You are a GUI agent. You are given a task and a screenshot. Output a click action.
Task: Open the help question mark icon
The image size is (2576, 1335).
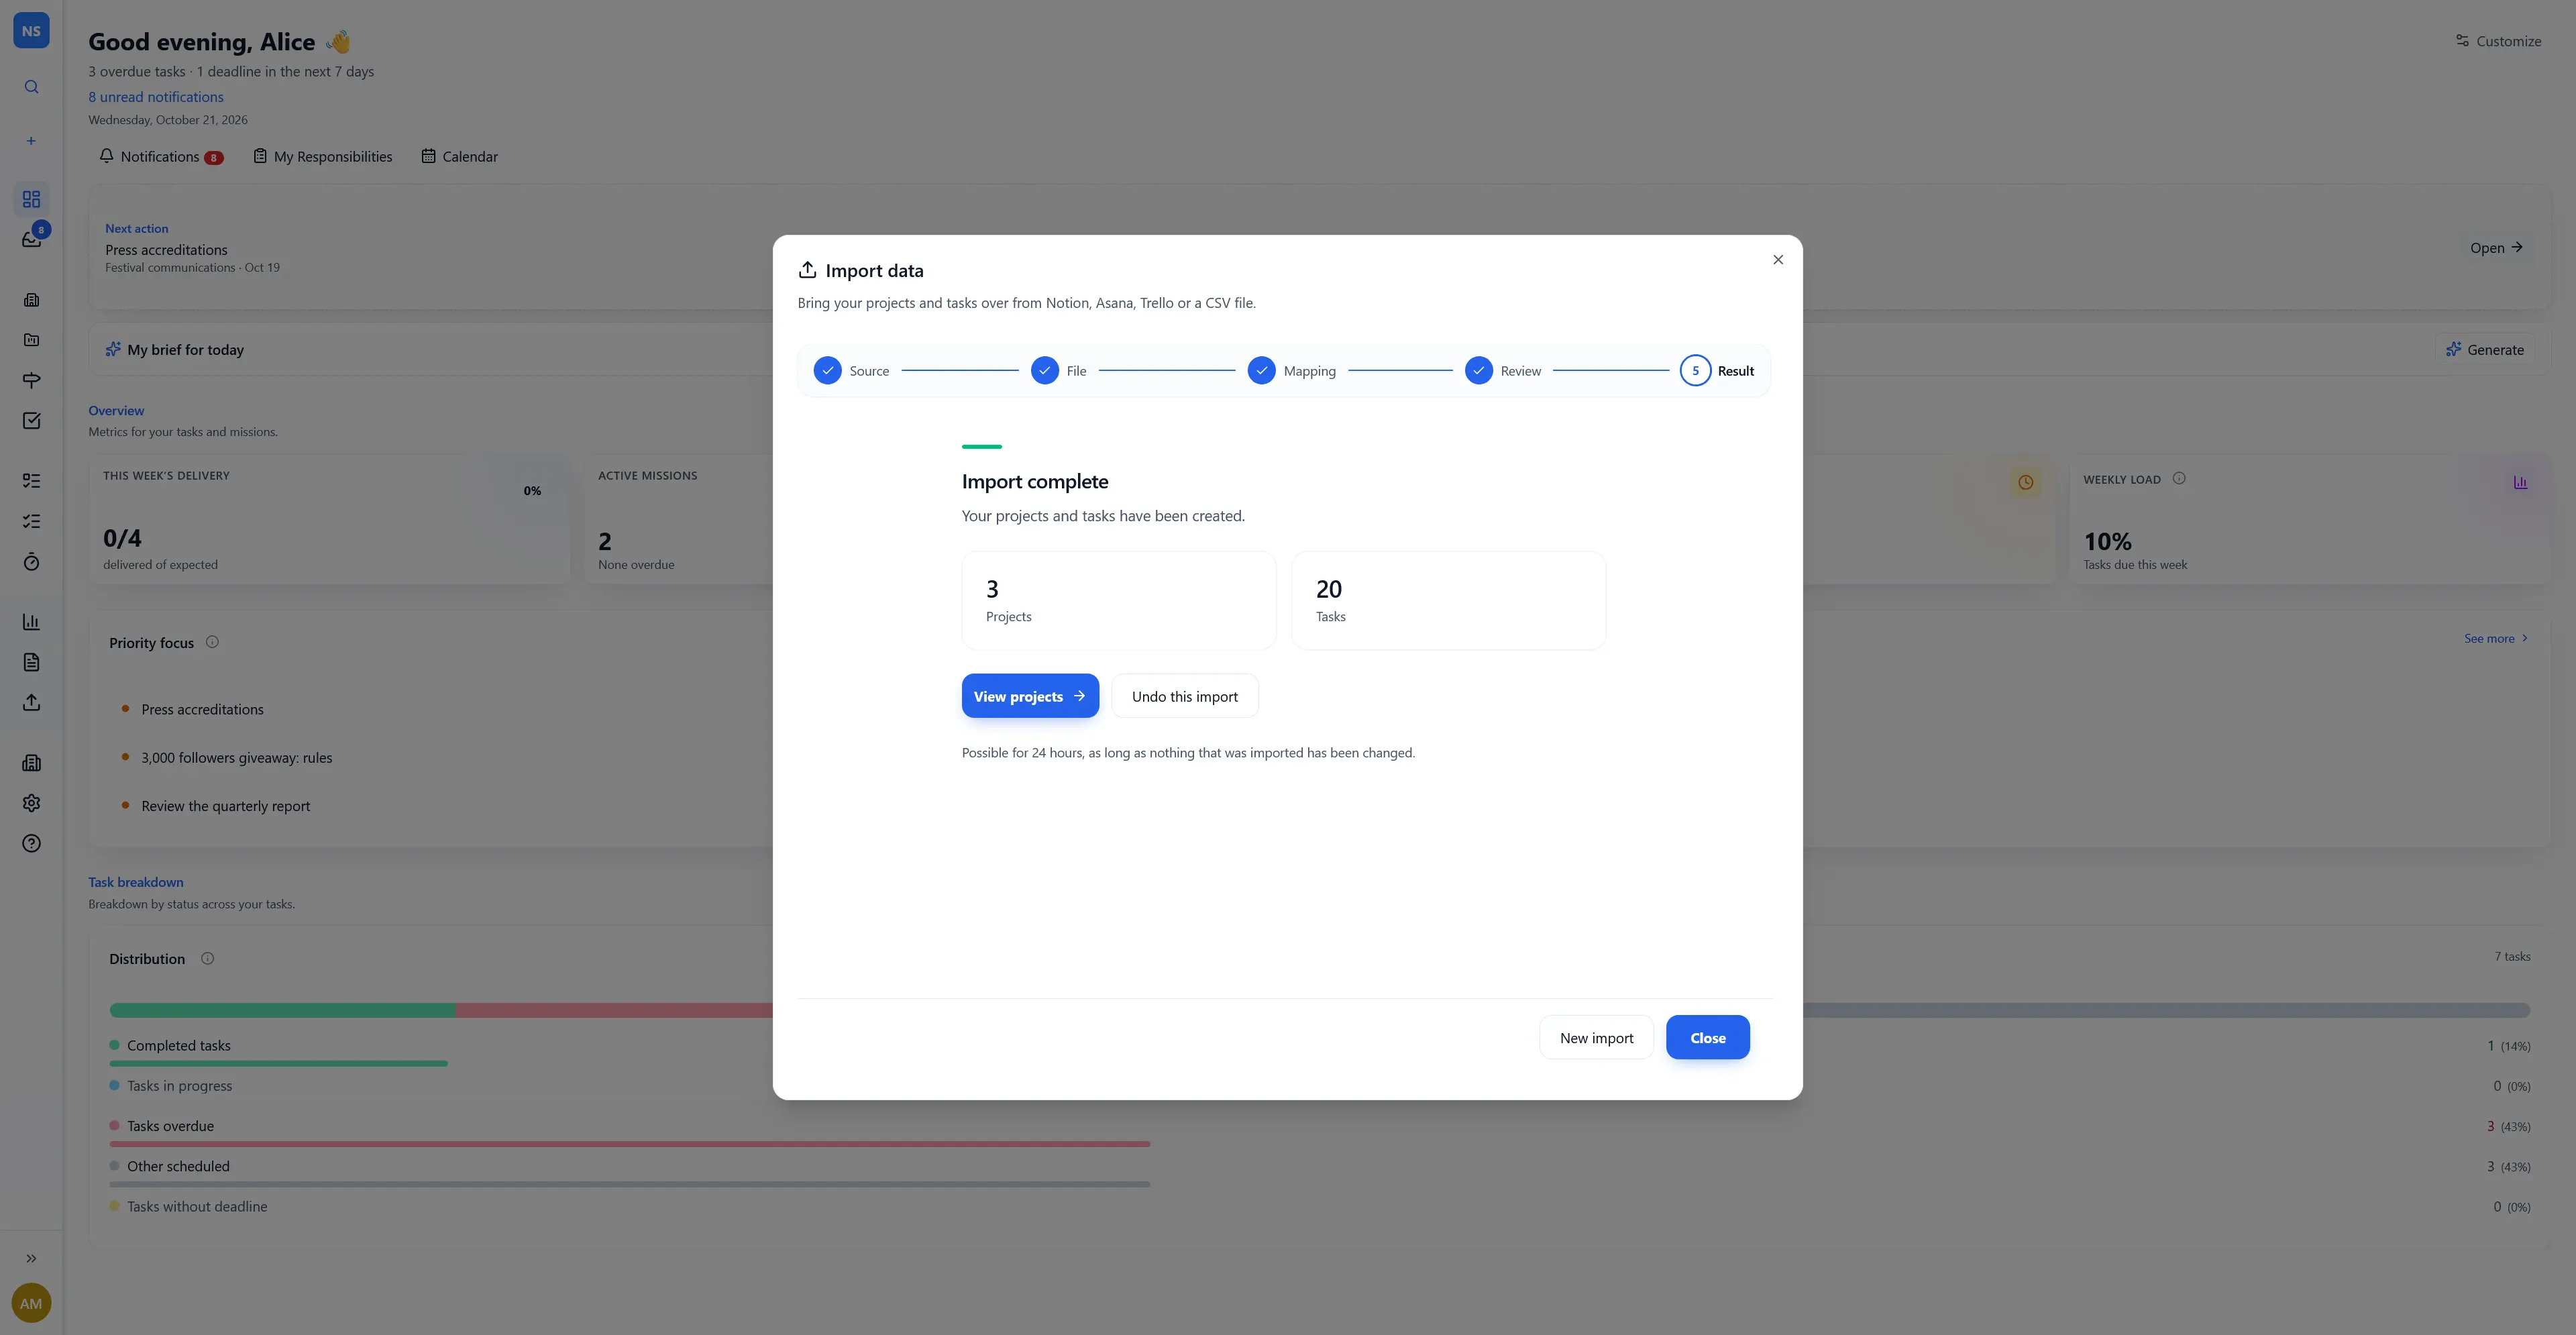coord(31,843)
